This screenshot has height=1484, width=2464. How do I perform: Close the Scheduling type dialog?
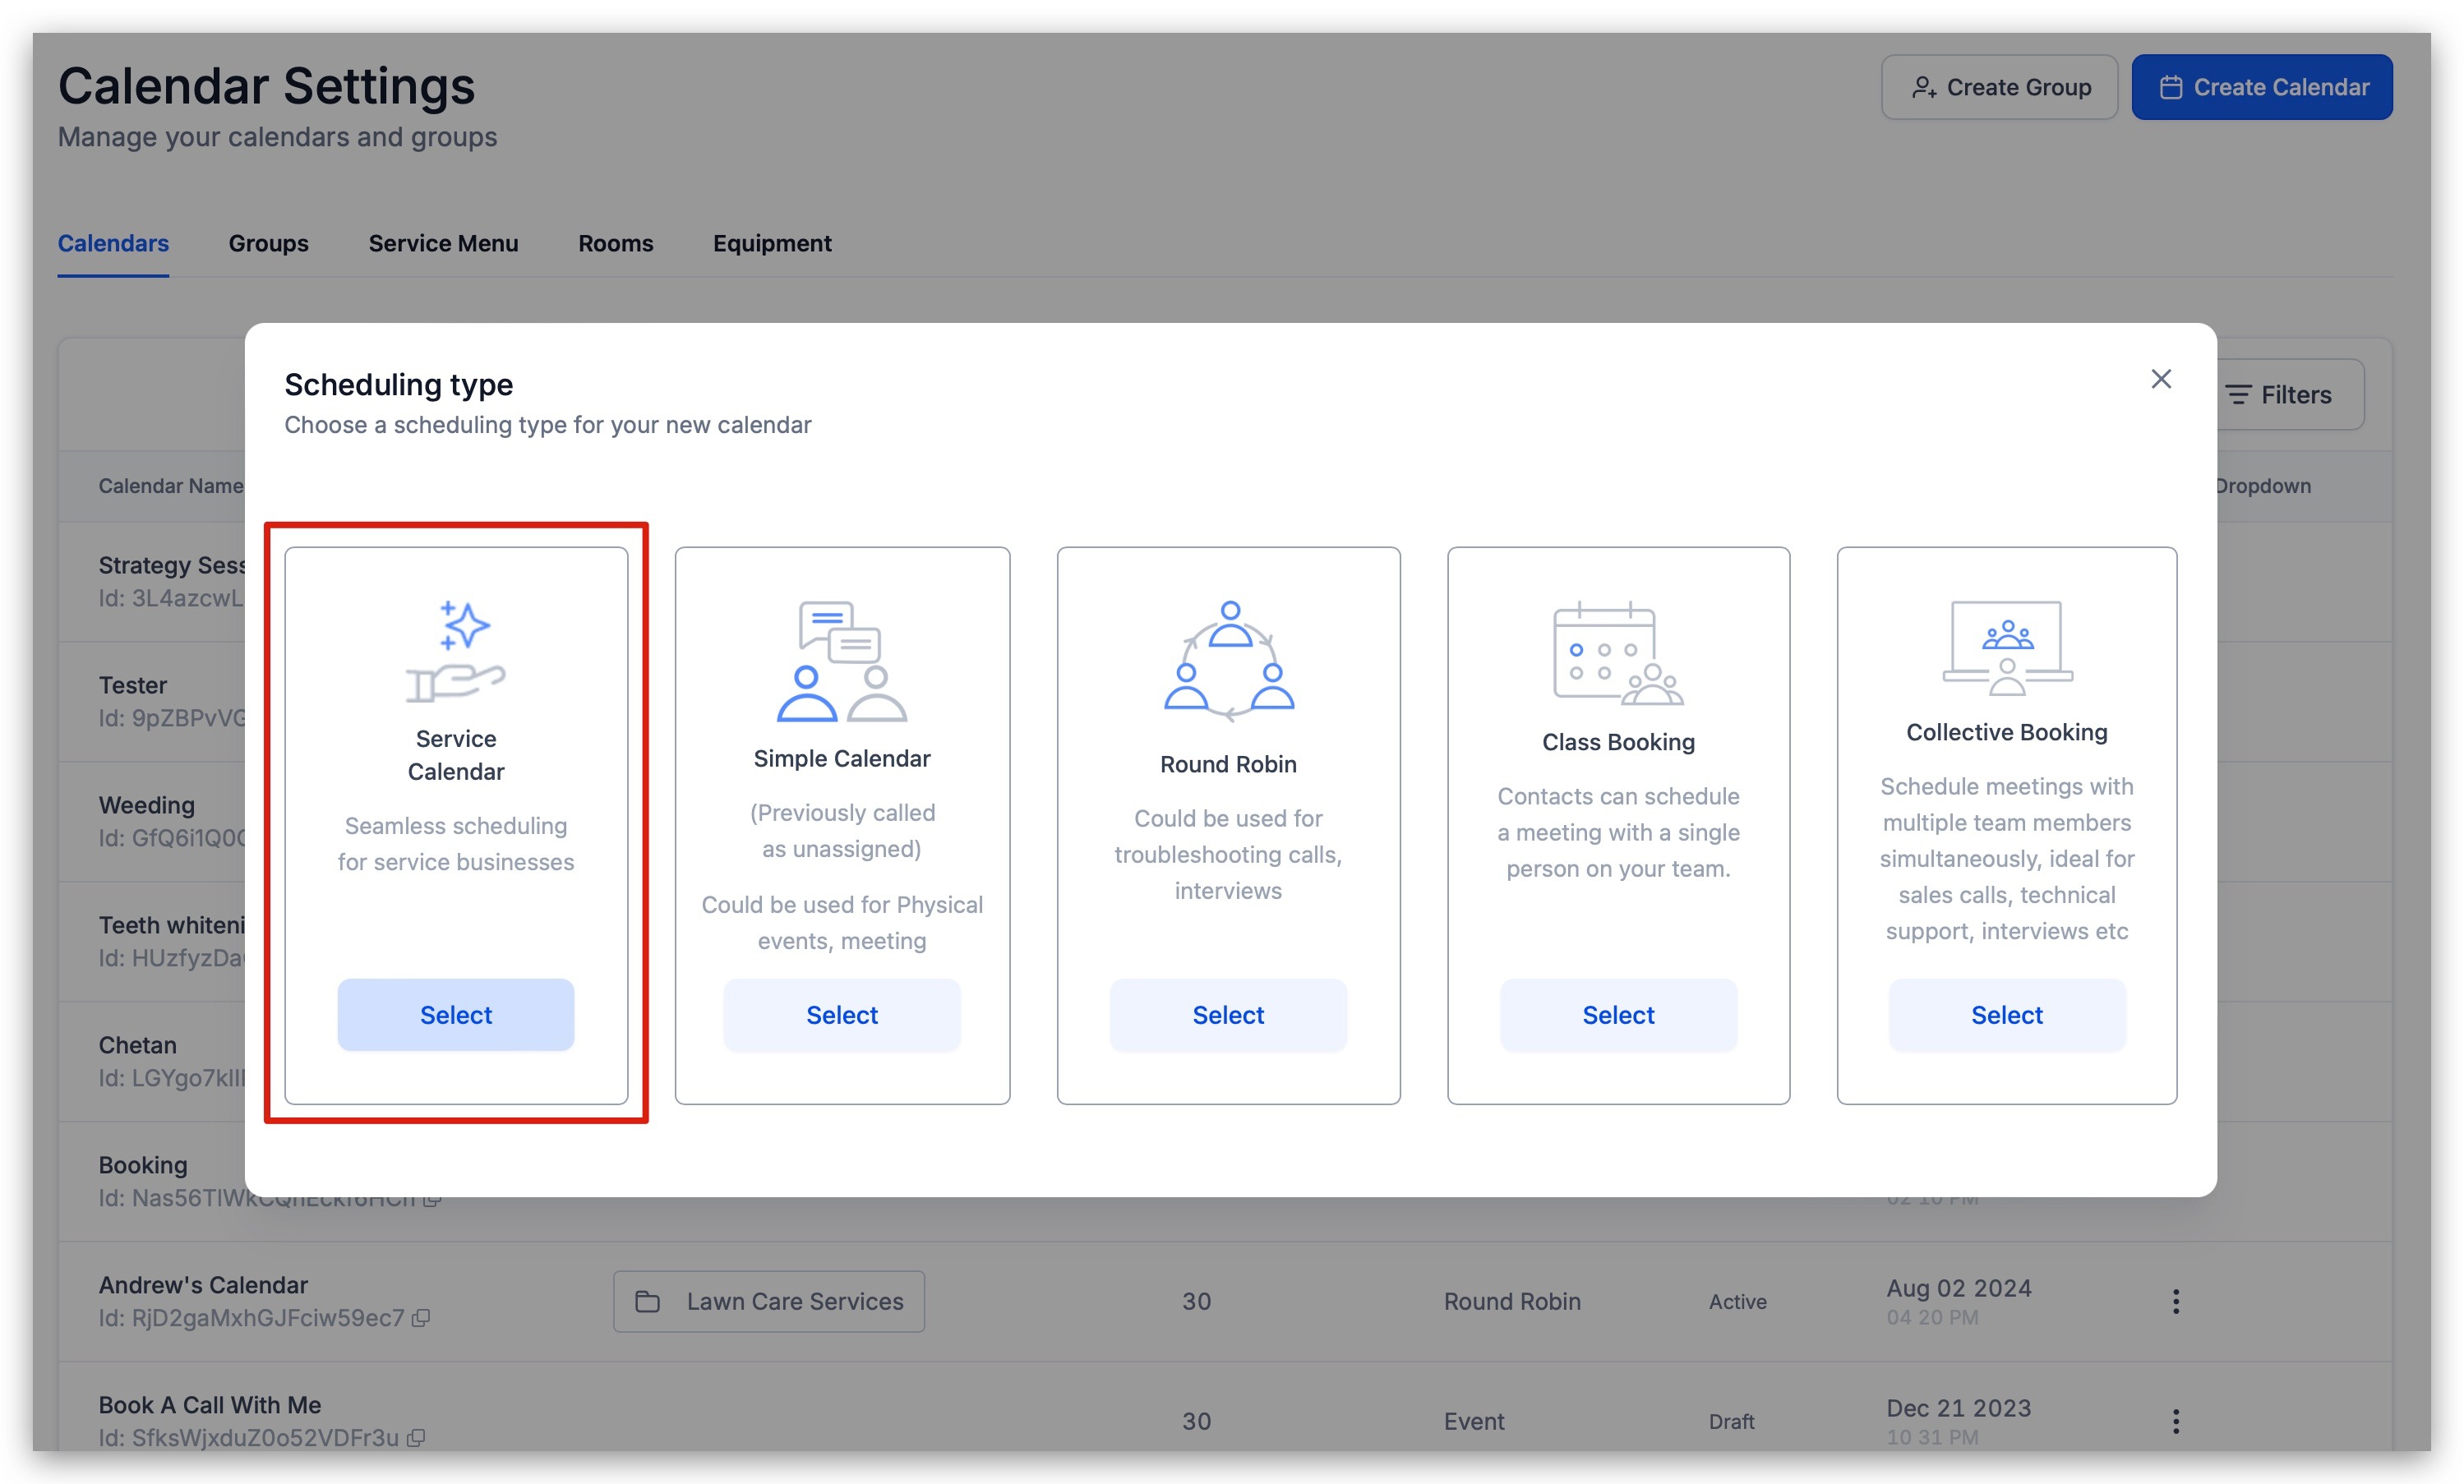(x=2161, y=379)
